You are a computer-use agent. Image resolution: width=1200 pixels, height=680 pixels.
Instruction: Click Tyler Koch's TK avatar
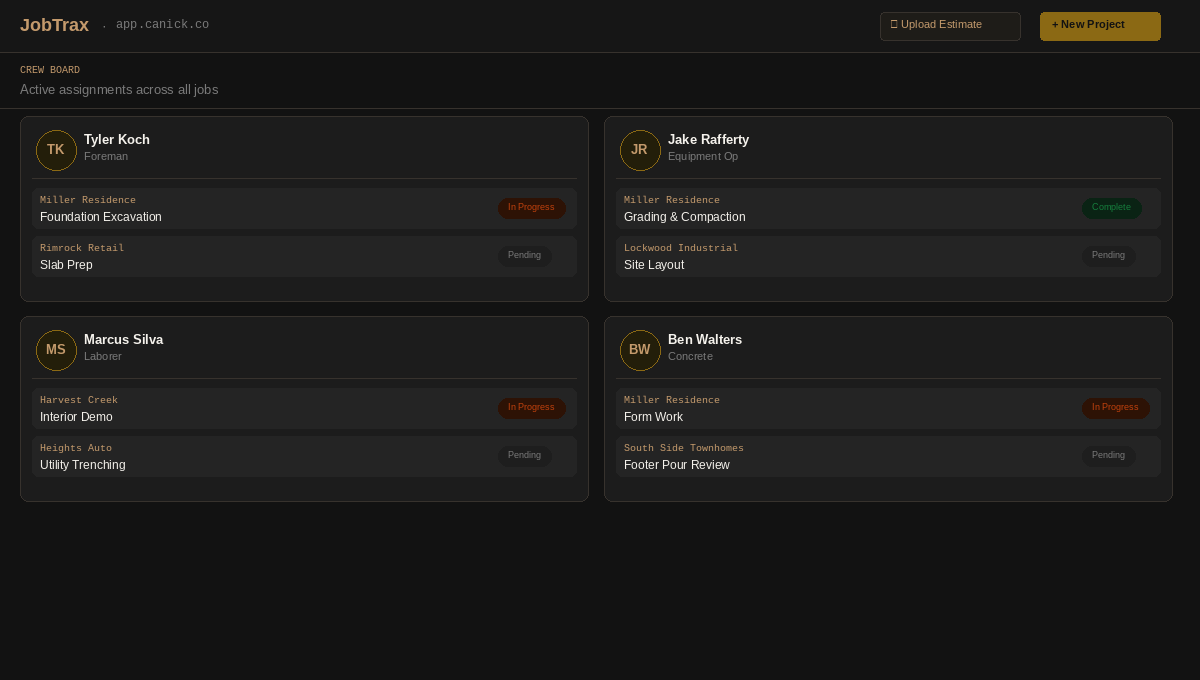(56, 150)
